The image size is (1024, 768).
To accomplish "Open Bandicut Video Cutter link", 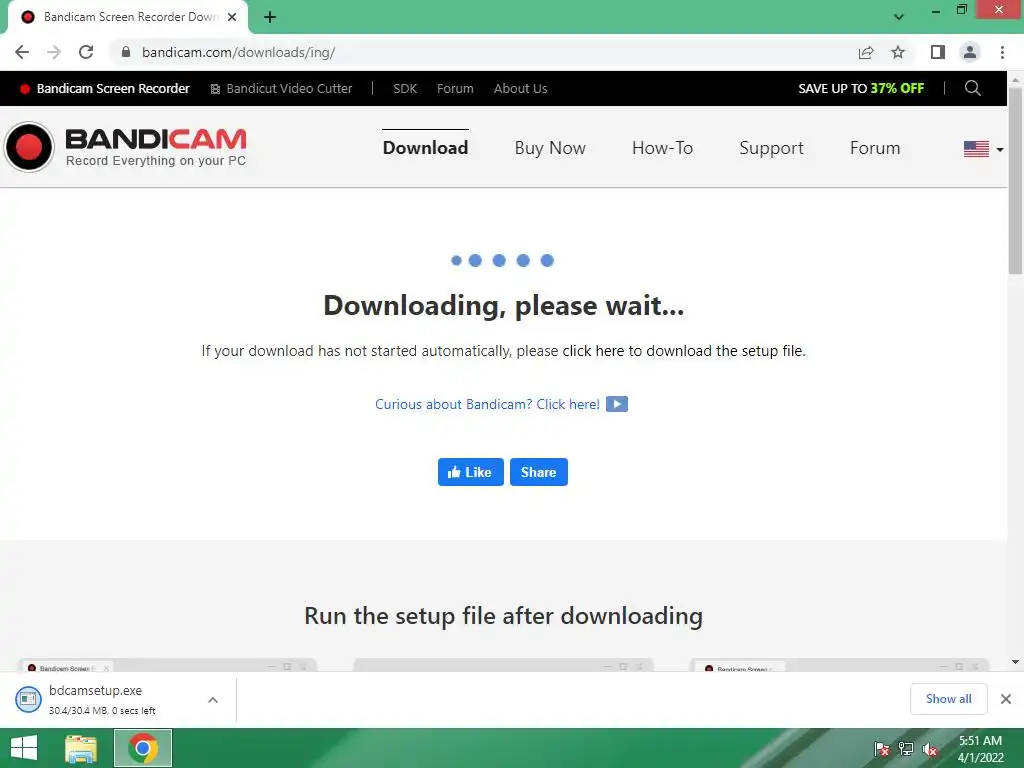I will tap(281, 89).
